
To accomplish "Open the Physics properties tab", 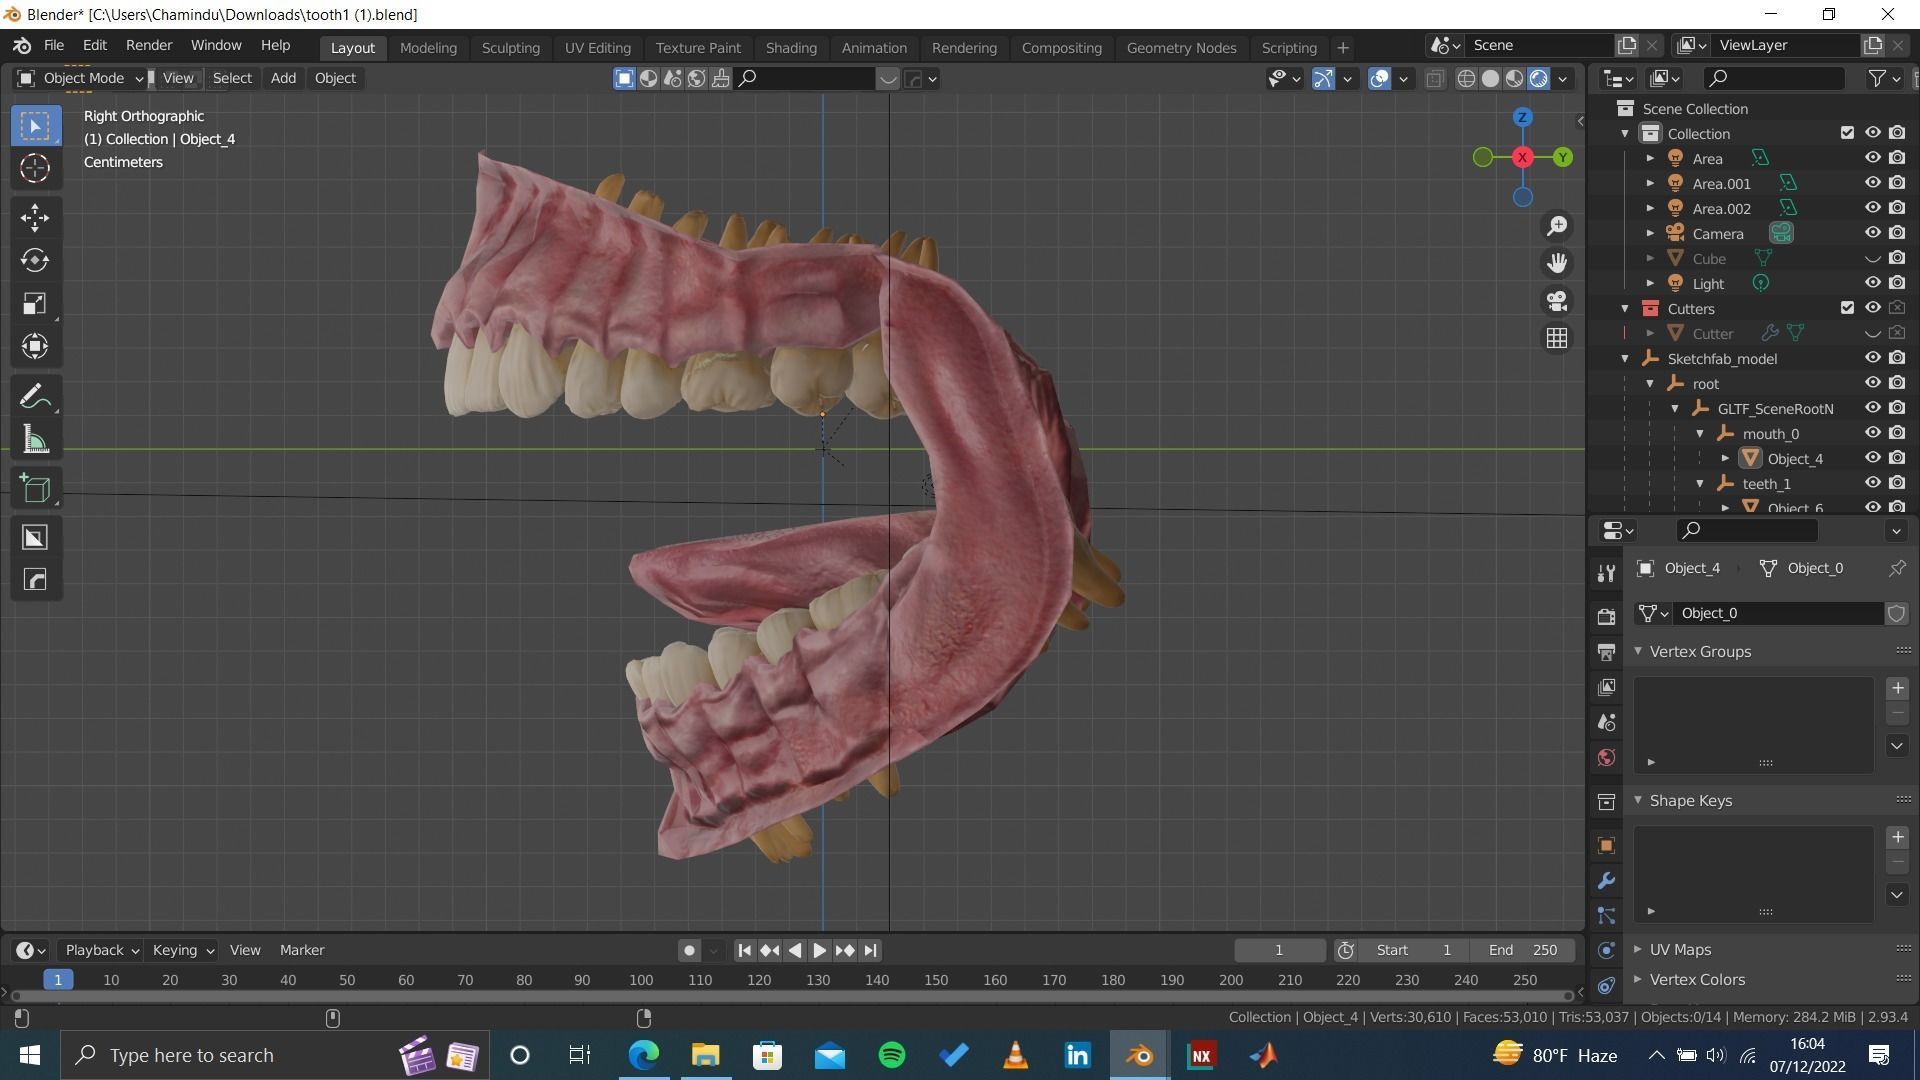I will coord(1606,951).
